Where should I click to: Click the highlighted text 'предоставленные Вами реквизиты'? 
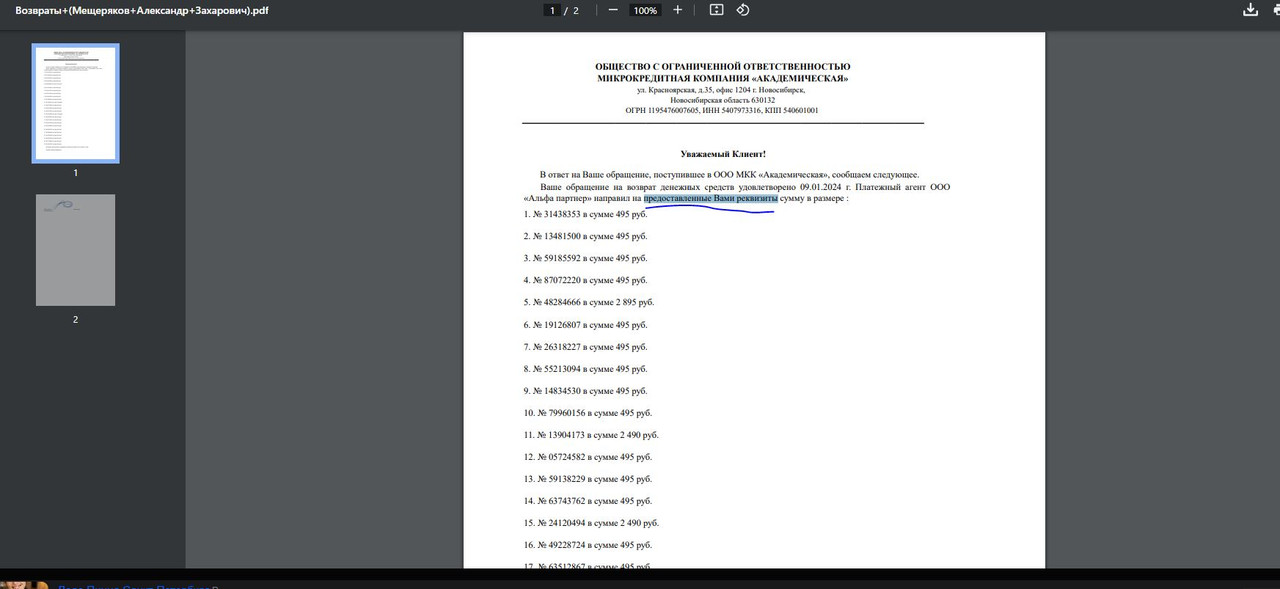click(x=710, y=198)
